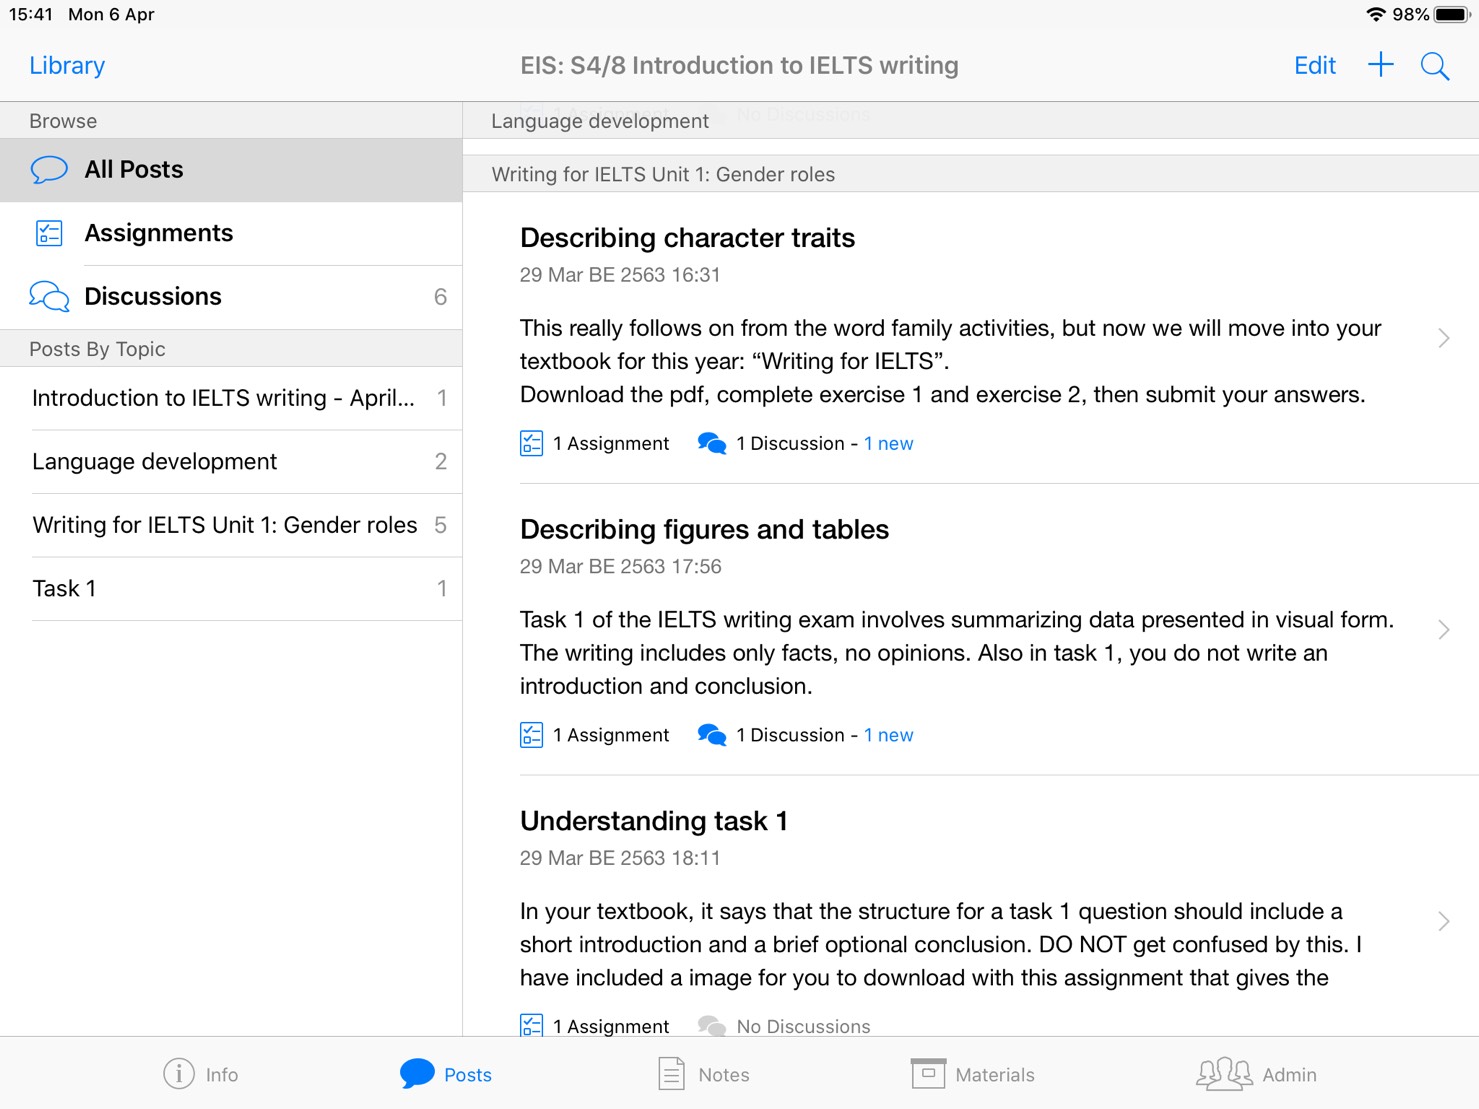Tap the course title 'EIS: S4/8 Introduction to IELTS writing'

[x=739, y=66]
